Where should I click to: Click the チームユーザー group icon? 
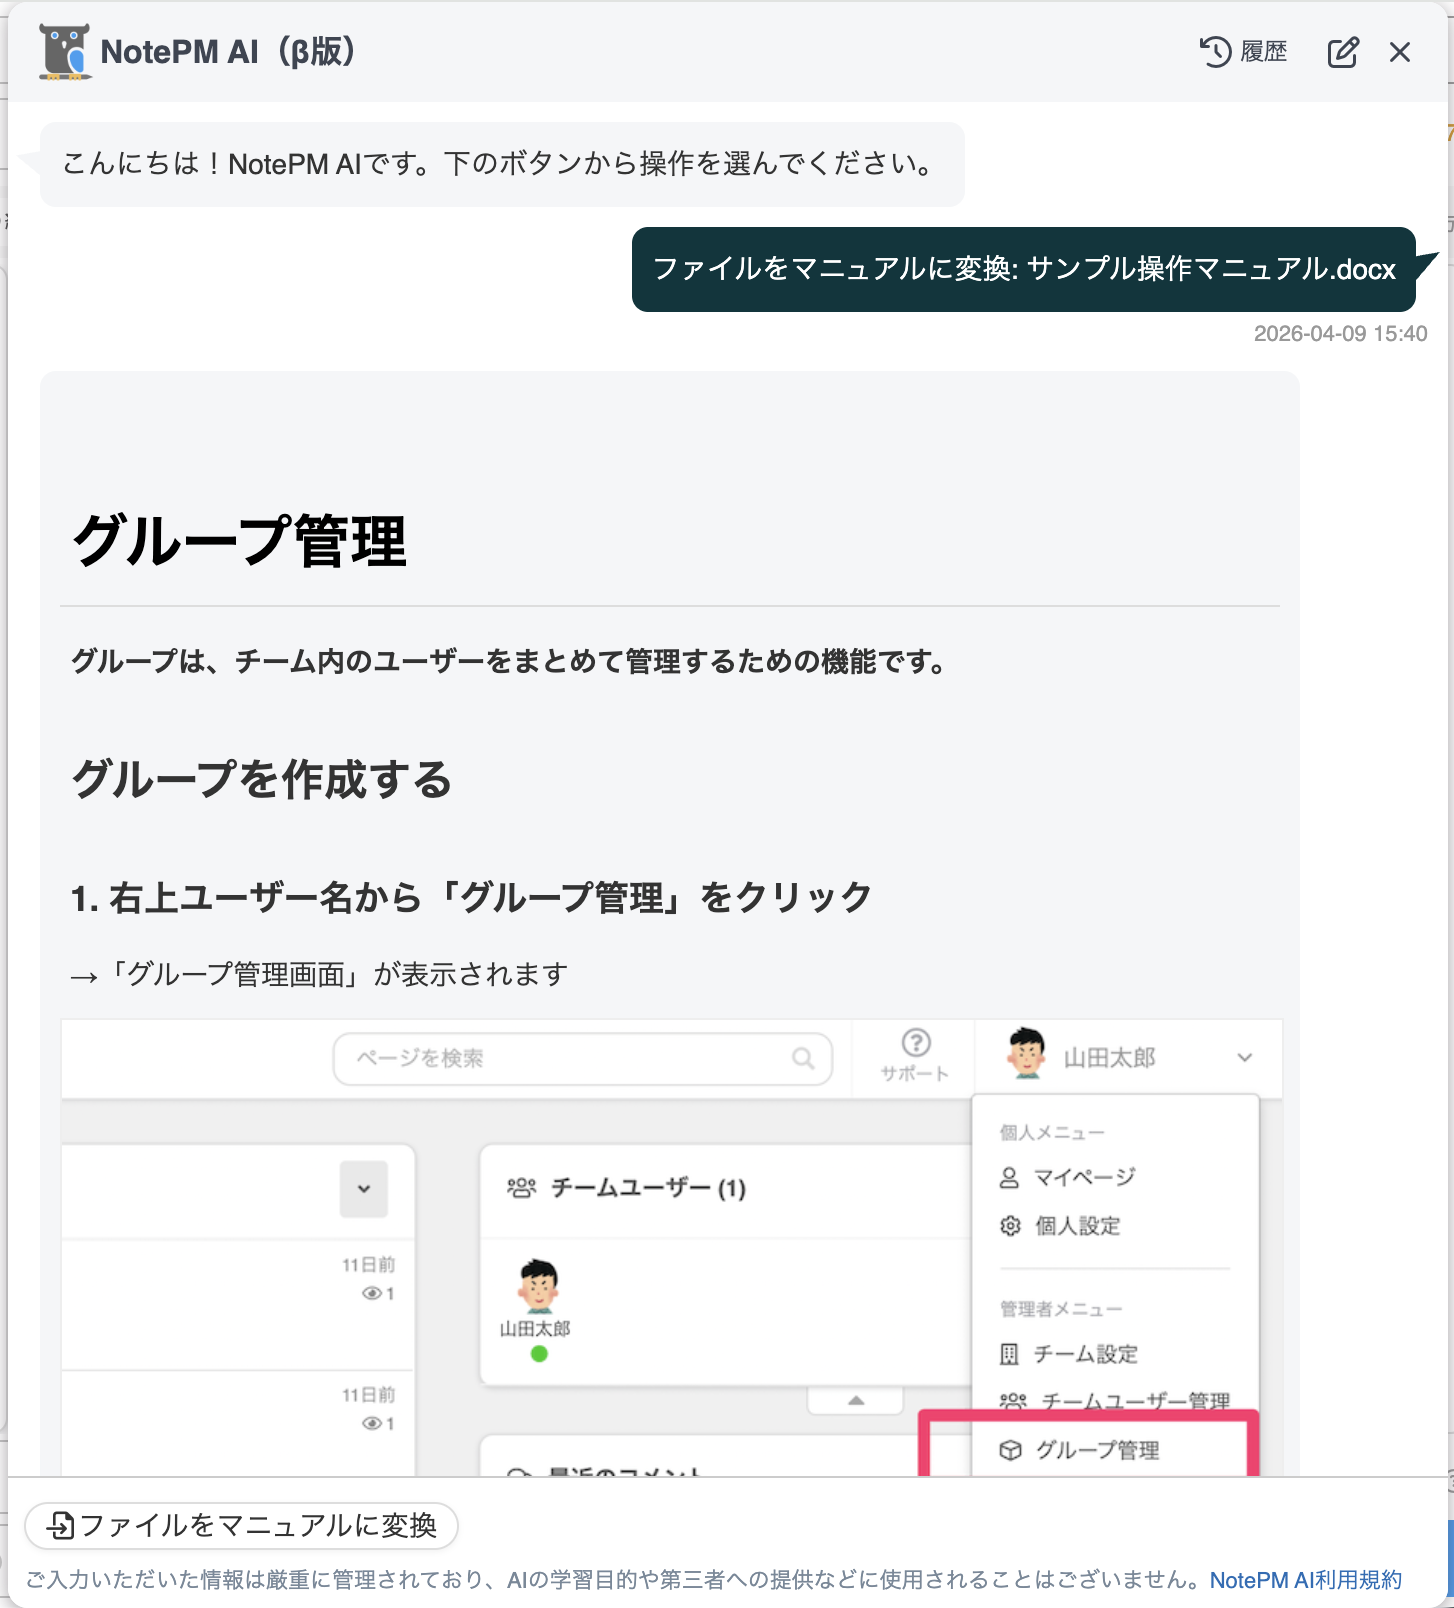click(521, 1188)
